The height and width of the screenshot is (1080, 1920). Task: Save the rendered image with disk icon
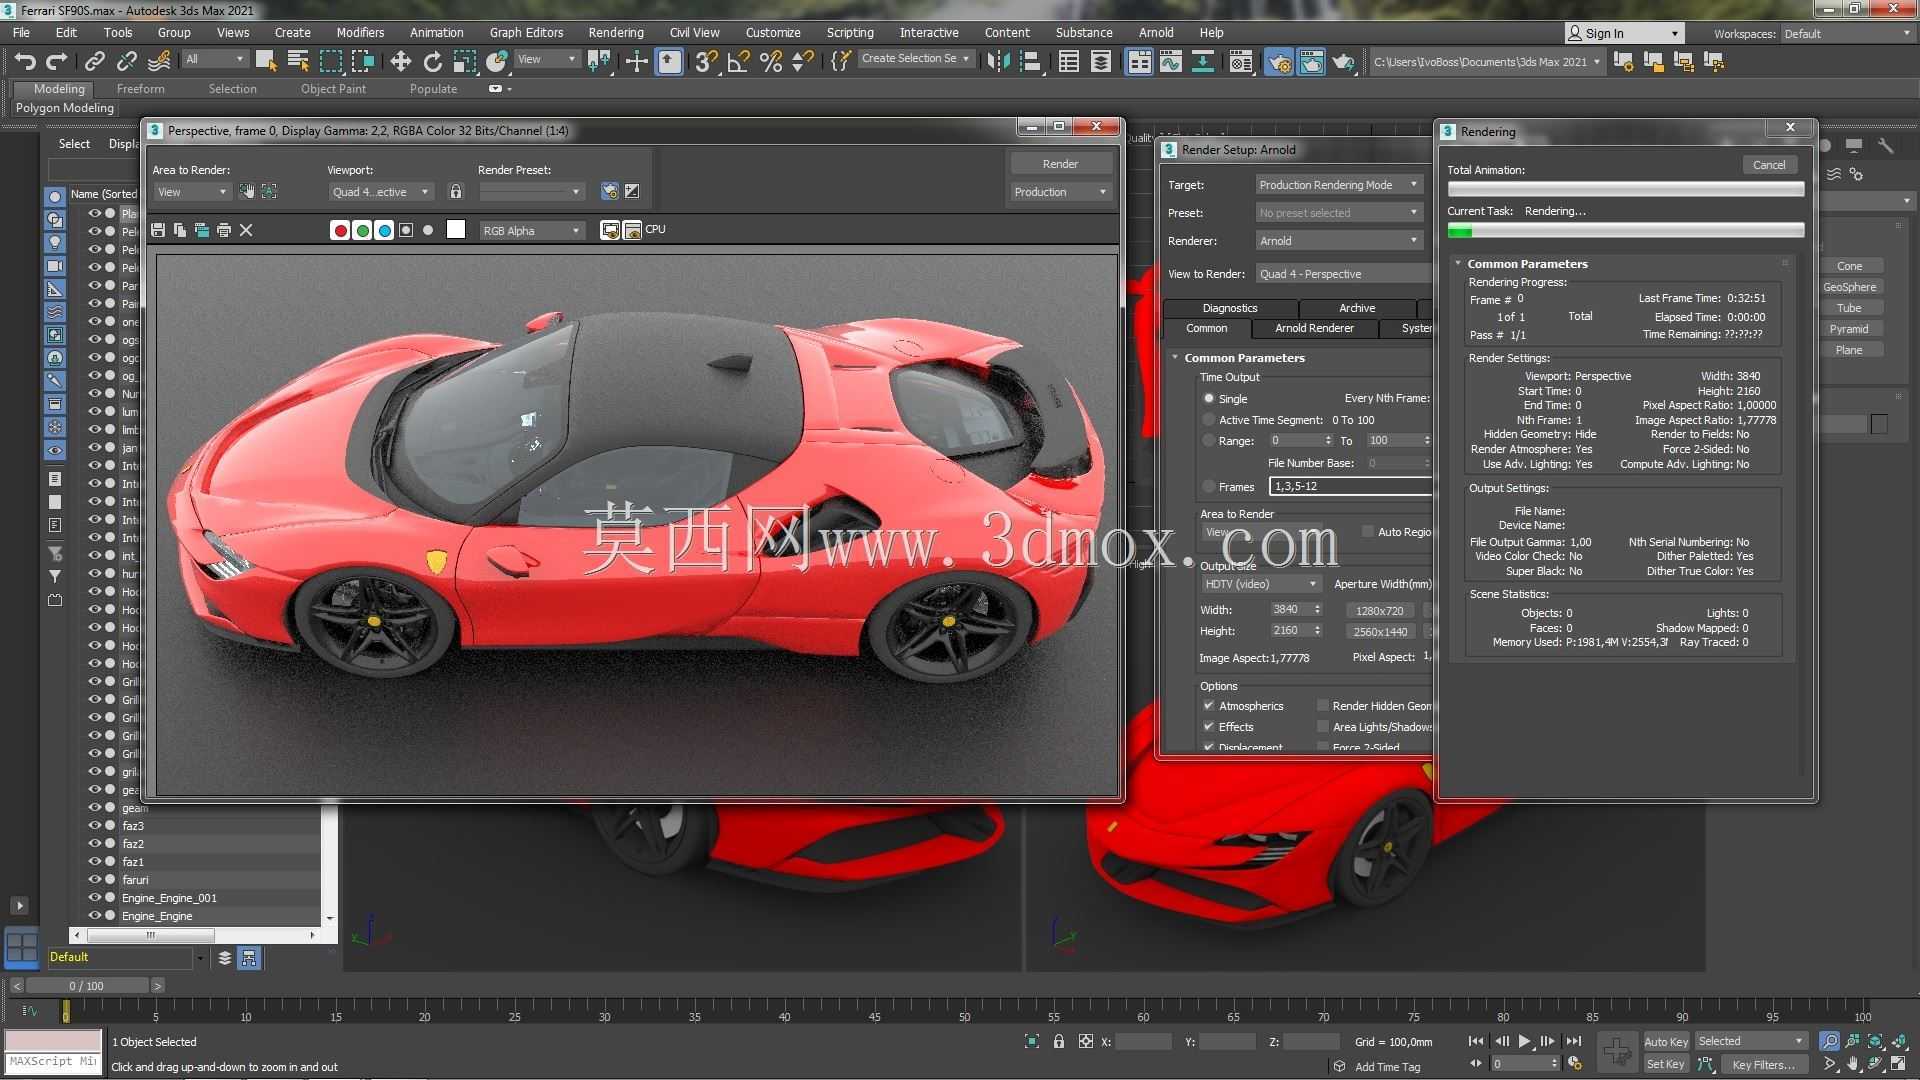coord(158,230)
